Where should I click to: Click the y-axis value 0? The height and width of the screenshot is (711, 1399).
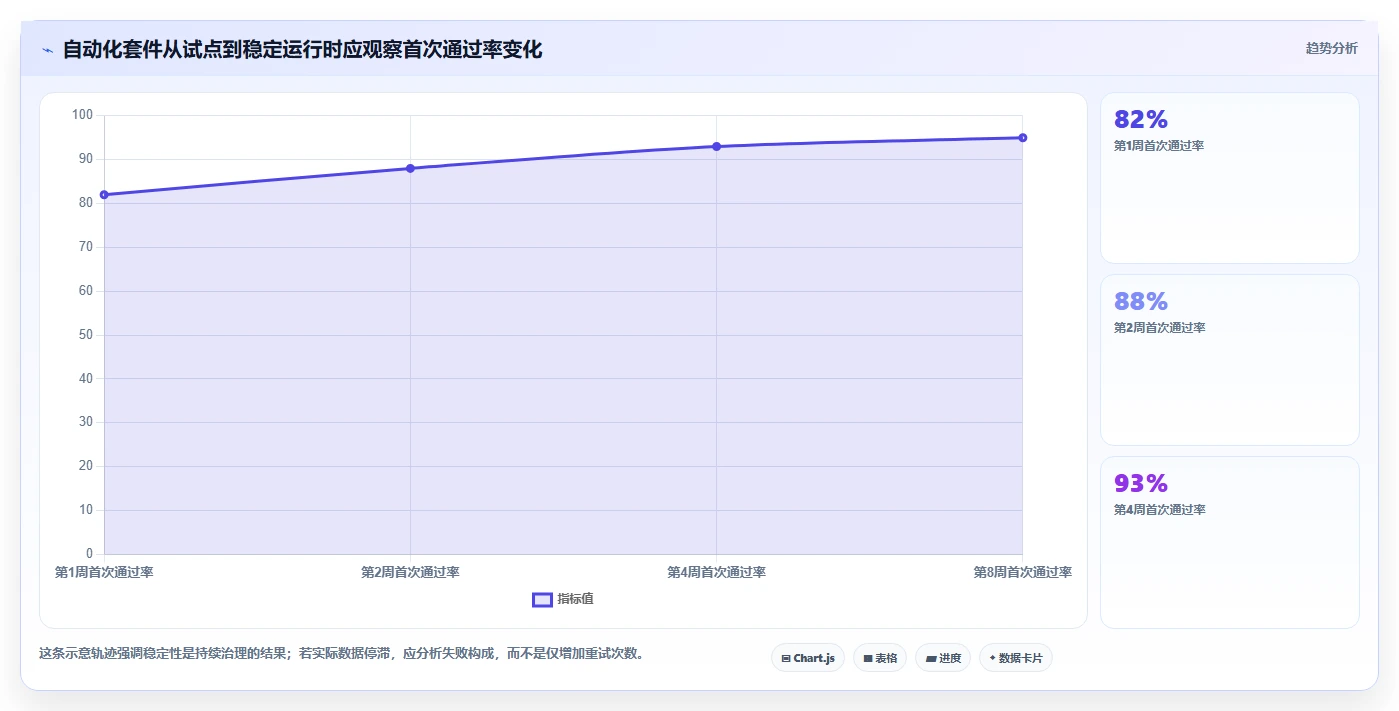click(89, 554)
